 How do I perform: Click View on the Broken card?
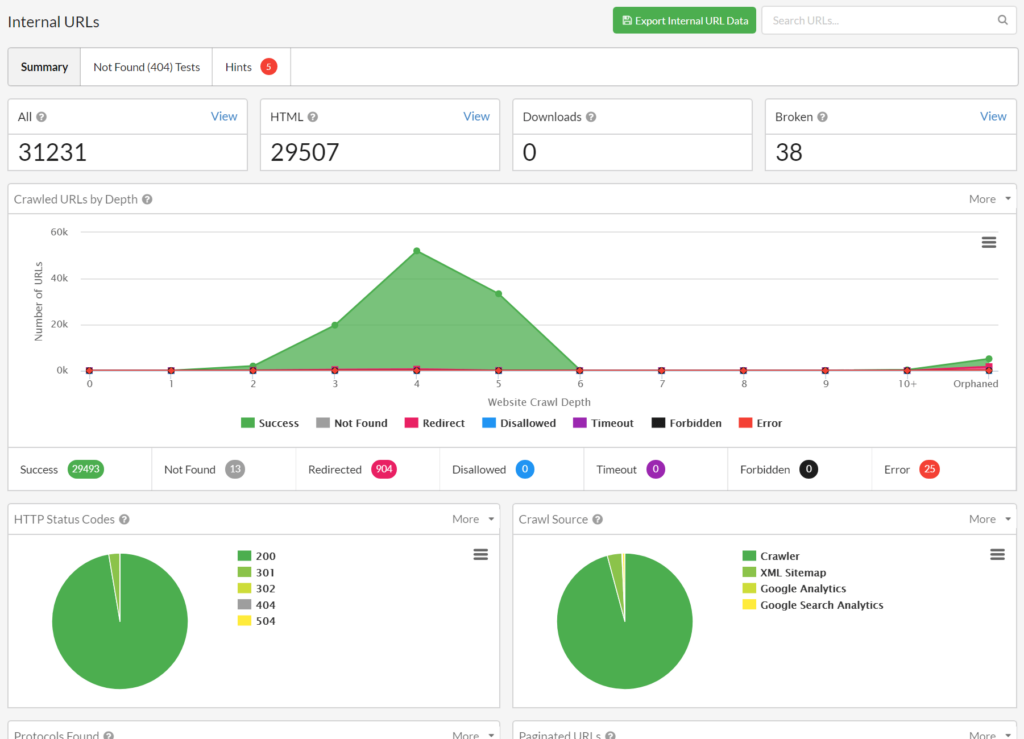click(993, 116)
